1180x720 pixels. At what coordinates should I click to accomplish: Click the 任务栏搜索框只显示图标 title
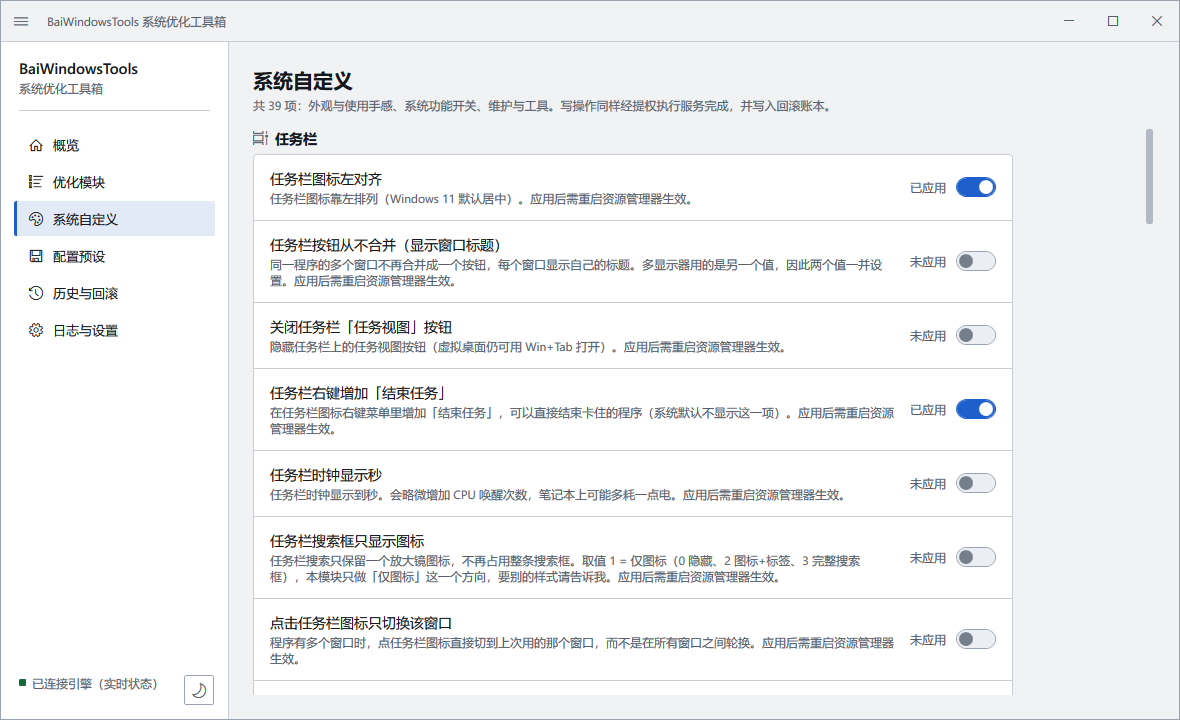tap(347, 541)
